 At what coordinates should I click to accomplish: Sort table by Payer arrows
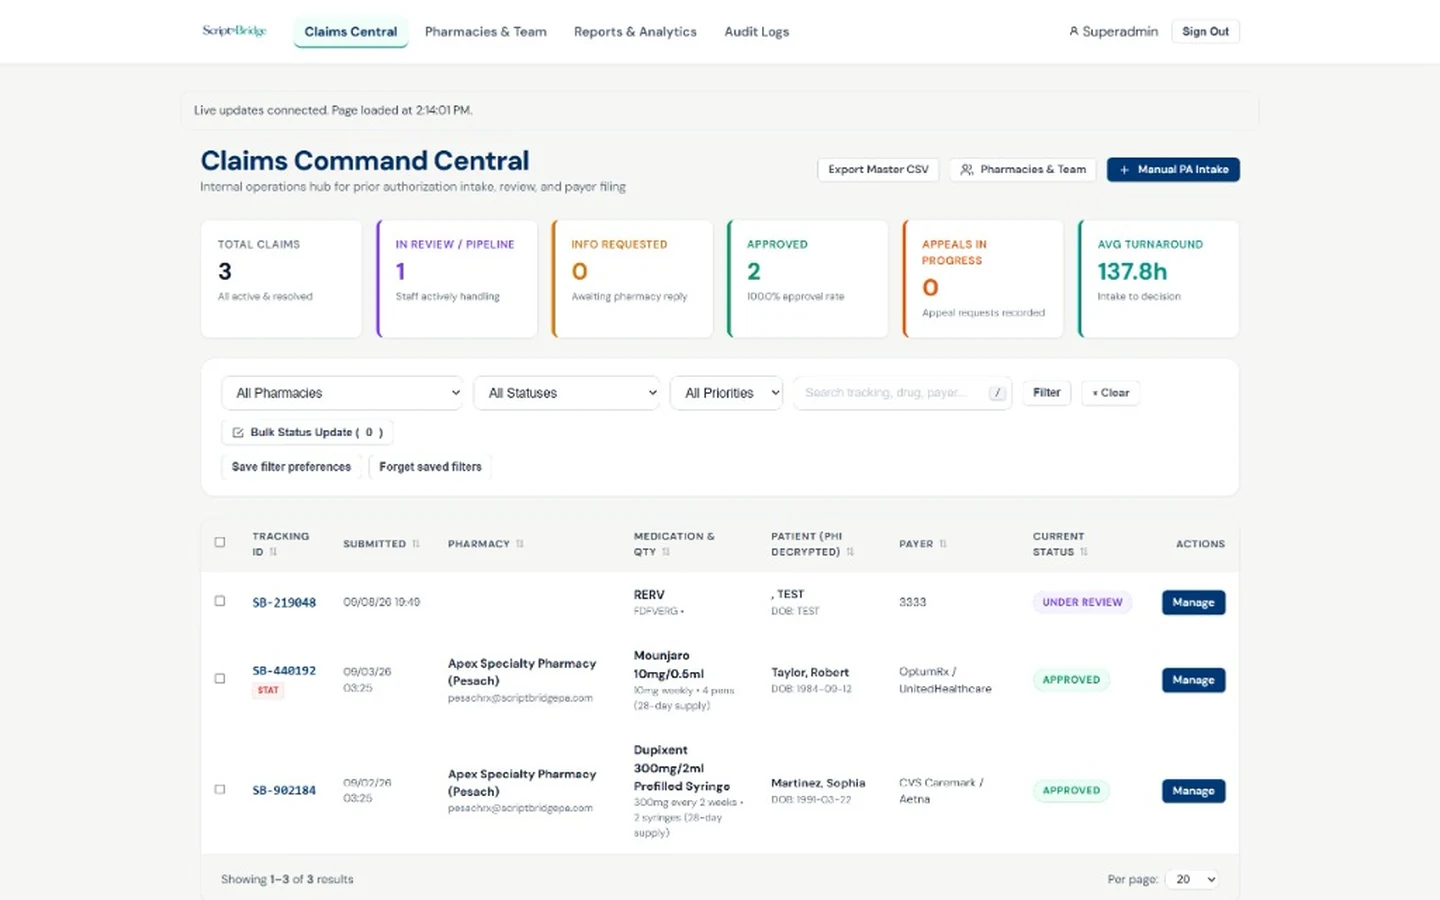(943, 544)
